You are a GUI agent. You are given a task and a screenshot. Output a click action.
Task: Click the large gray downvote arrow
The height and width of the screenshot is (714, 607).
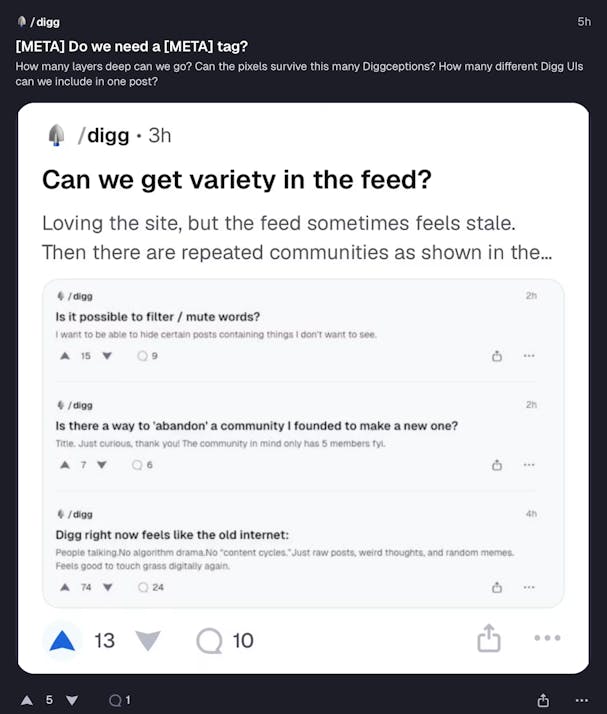pyautogui.click(x=147, y=640)
